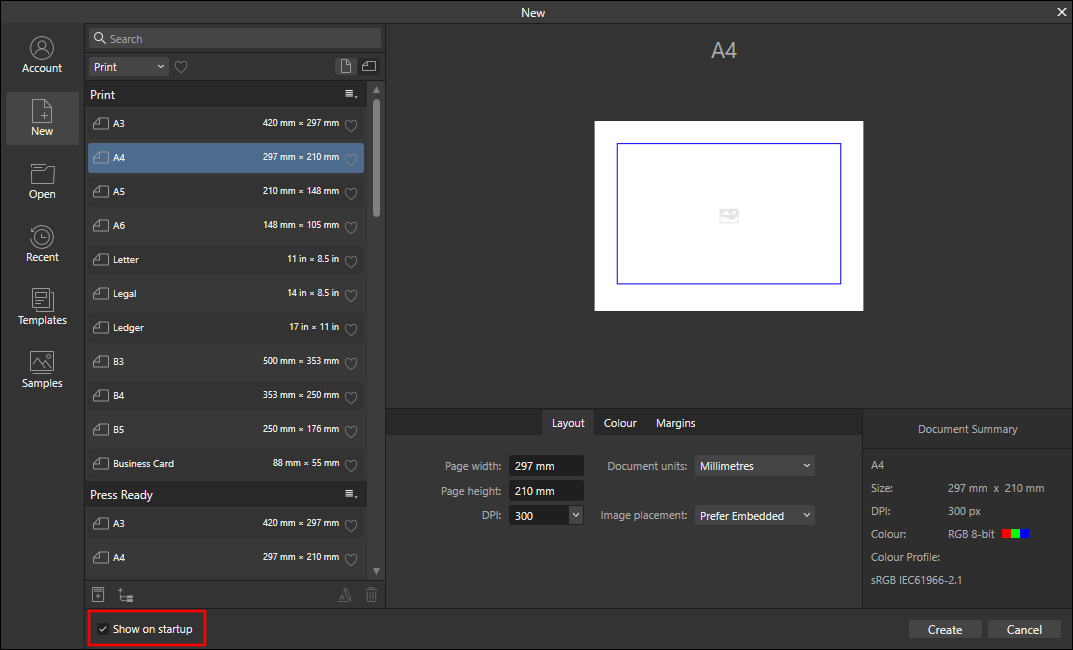
Task: Switch to the Colour tab
Action: [620, 423]
